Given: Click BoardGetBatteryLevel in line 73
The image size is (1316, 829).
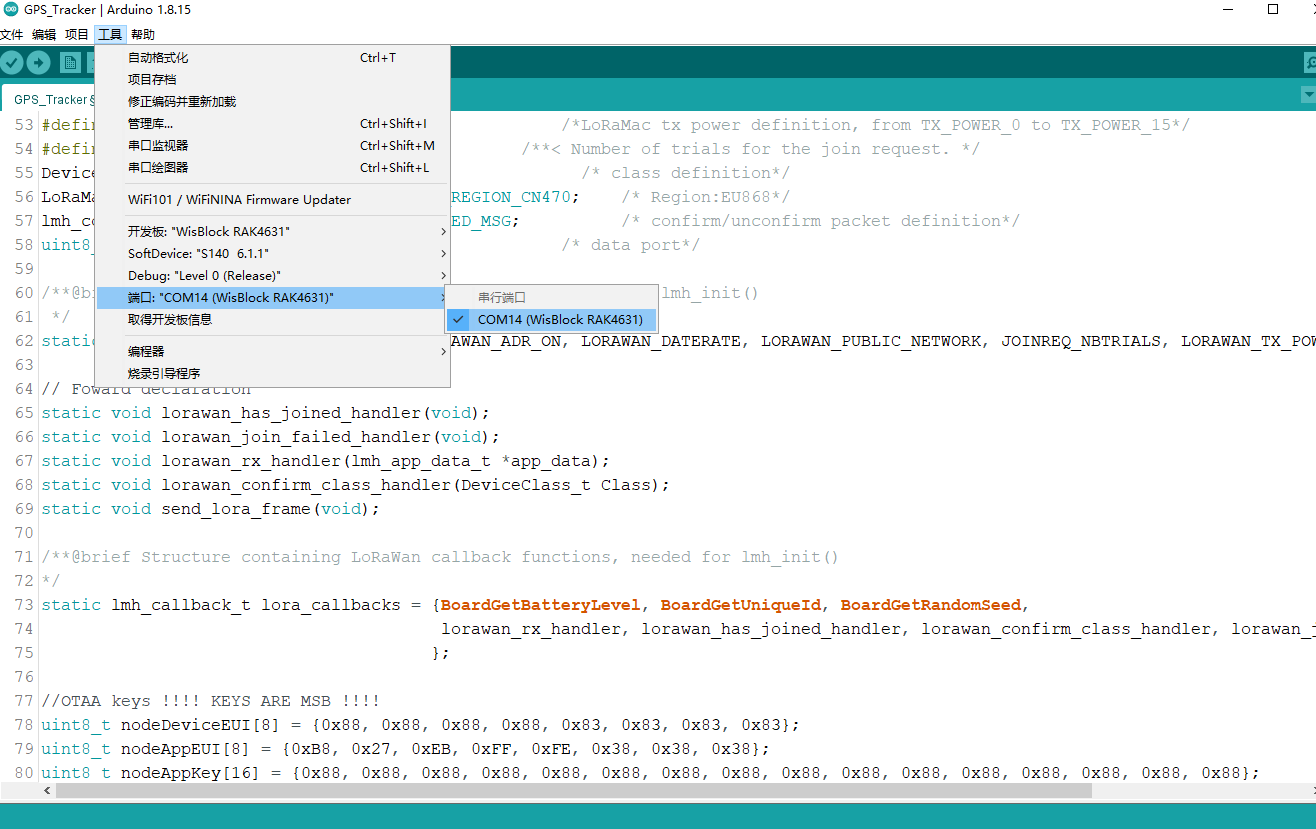Looking at the screenshot, I should (x=541, y=605).
